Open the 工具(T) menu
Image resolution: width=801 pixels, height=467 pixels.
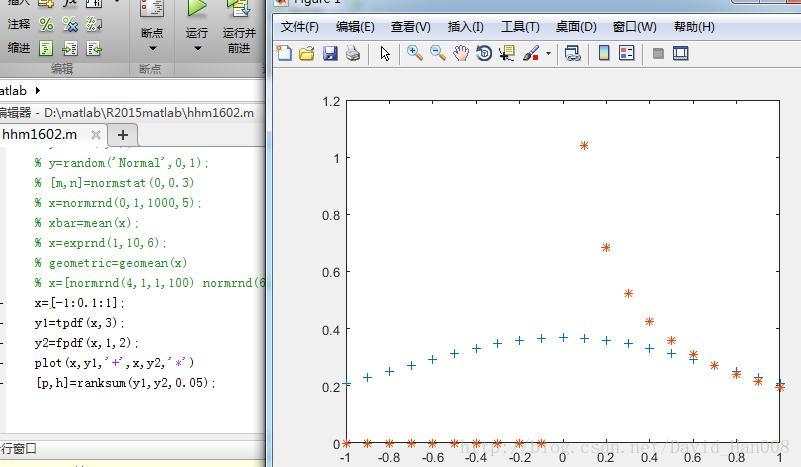520,27
